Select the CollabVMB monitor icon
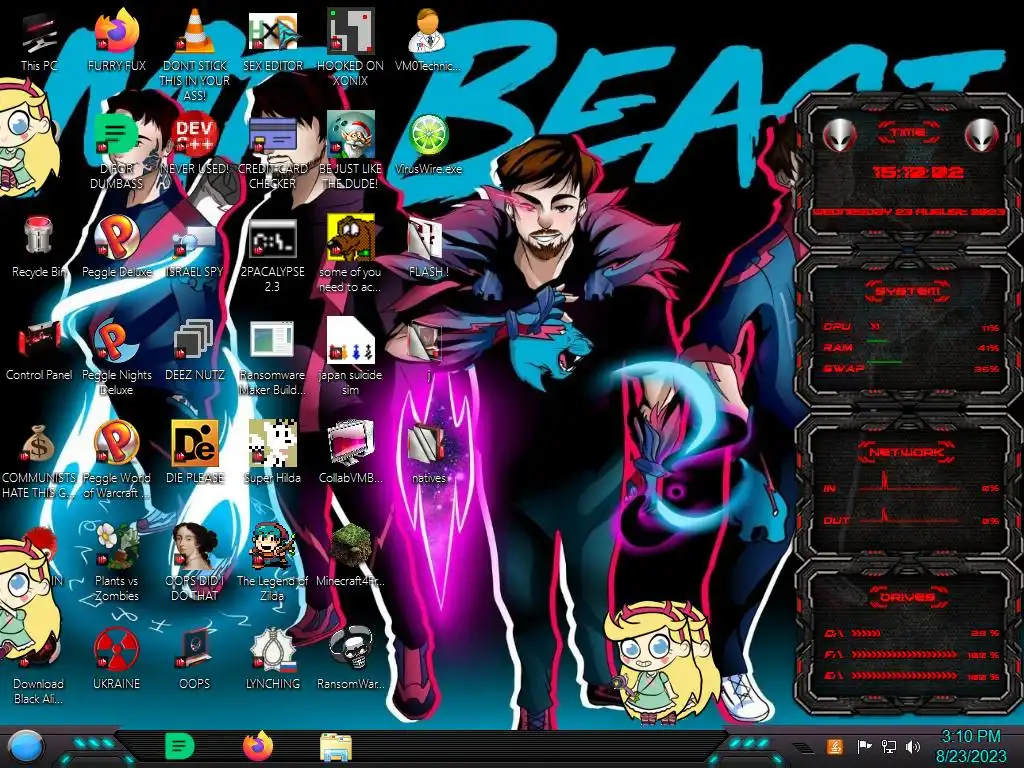The height and width of the screenshot is (768, 1024). pos(350,452)
